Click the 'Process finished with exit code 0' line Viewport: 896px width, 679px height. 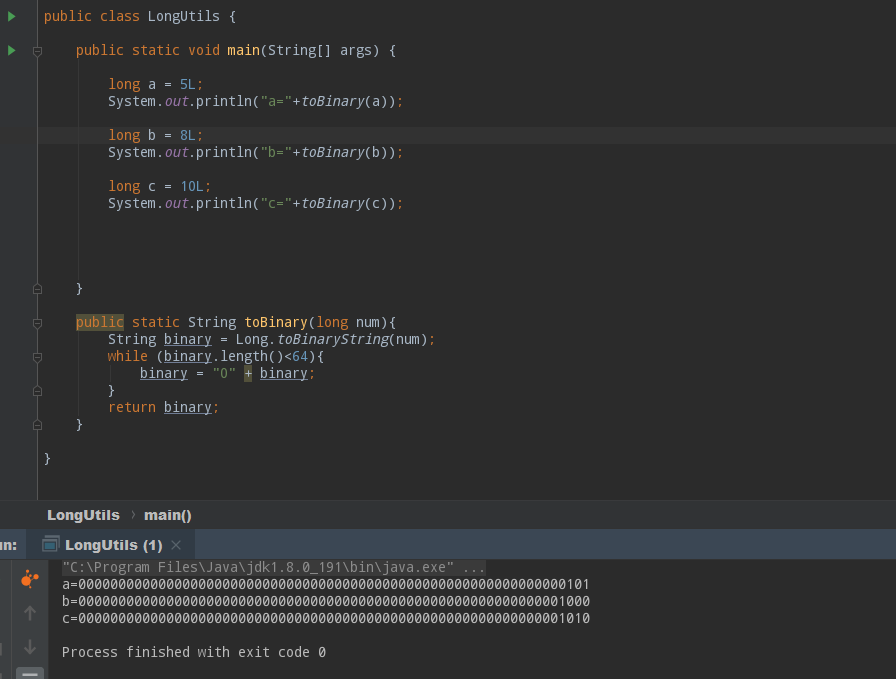tap(194, 652)
